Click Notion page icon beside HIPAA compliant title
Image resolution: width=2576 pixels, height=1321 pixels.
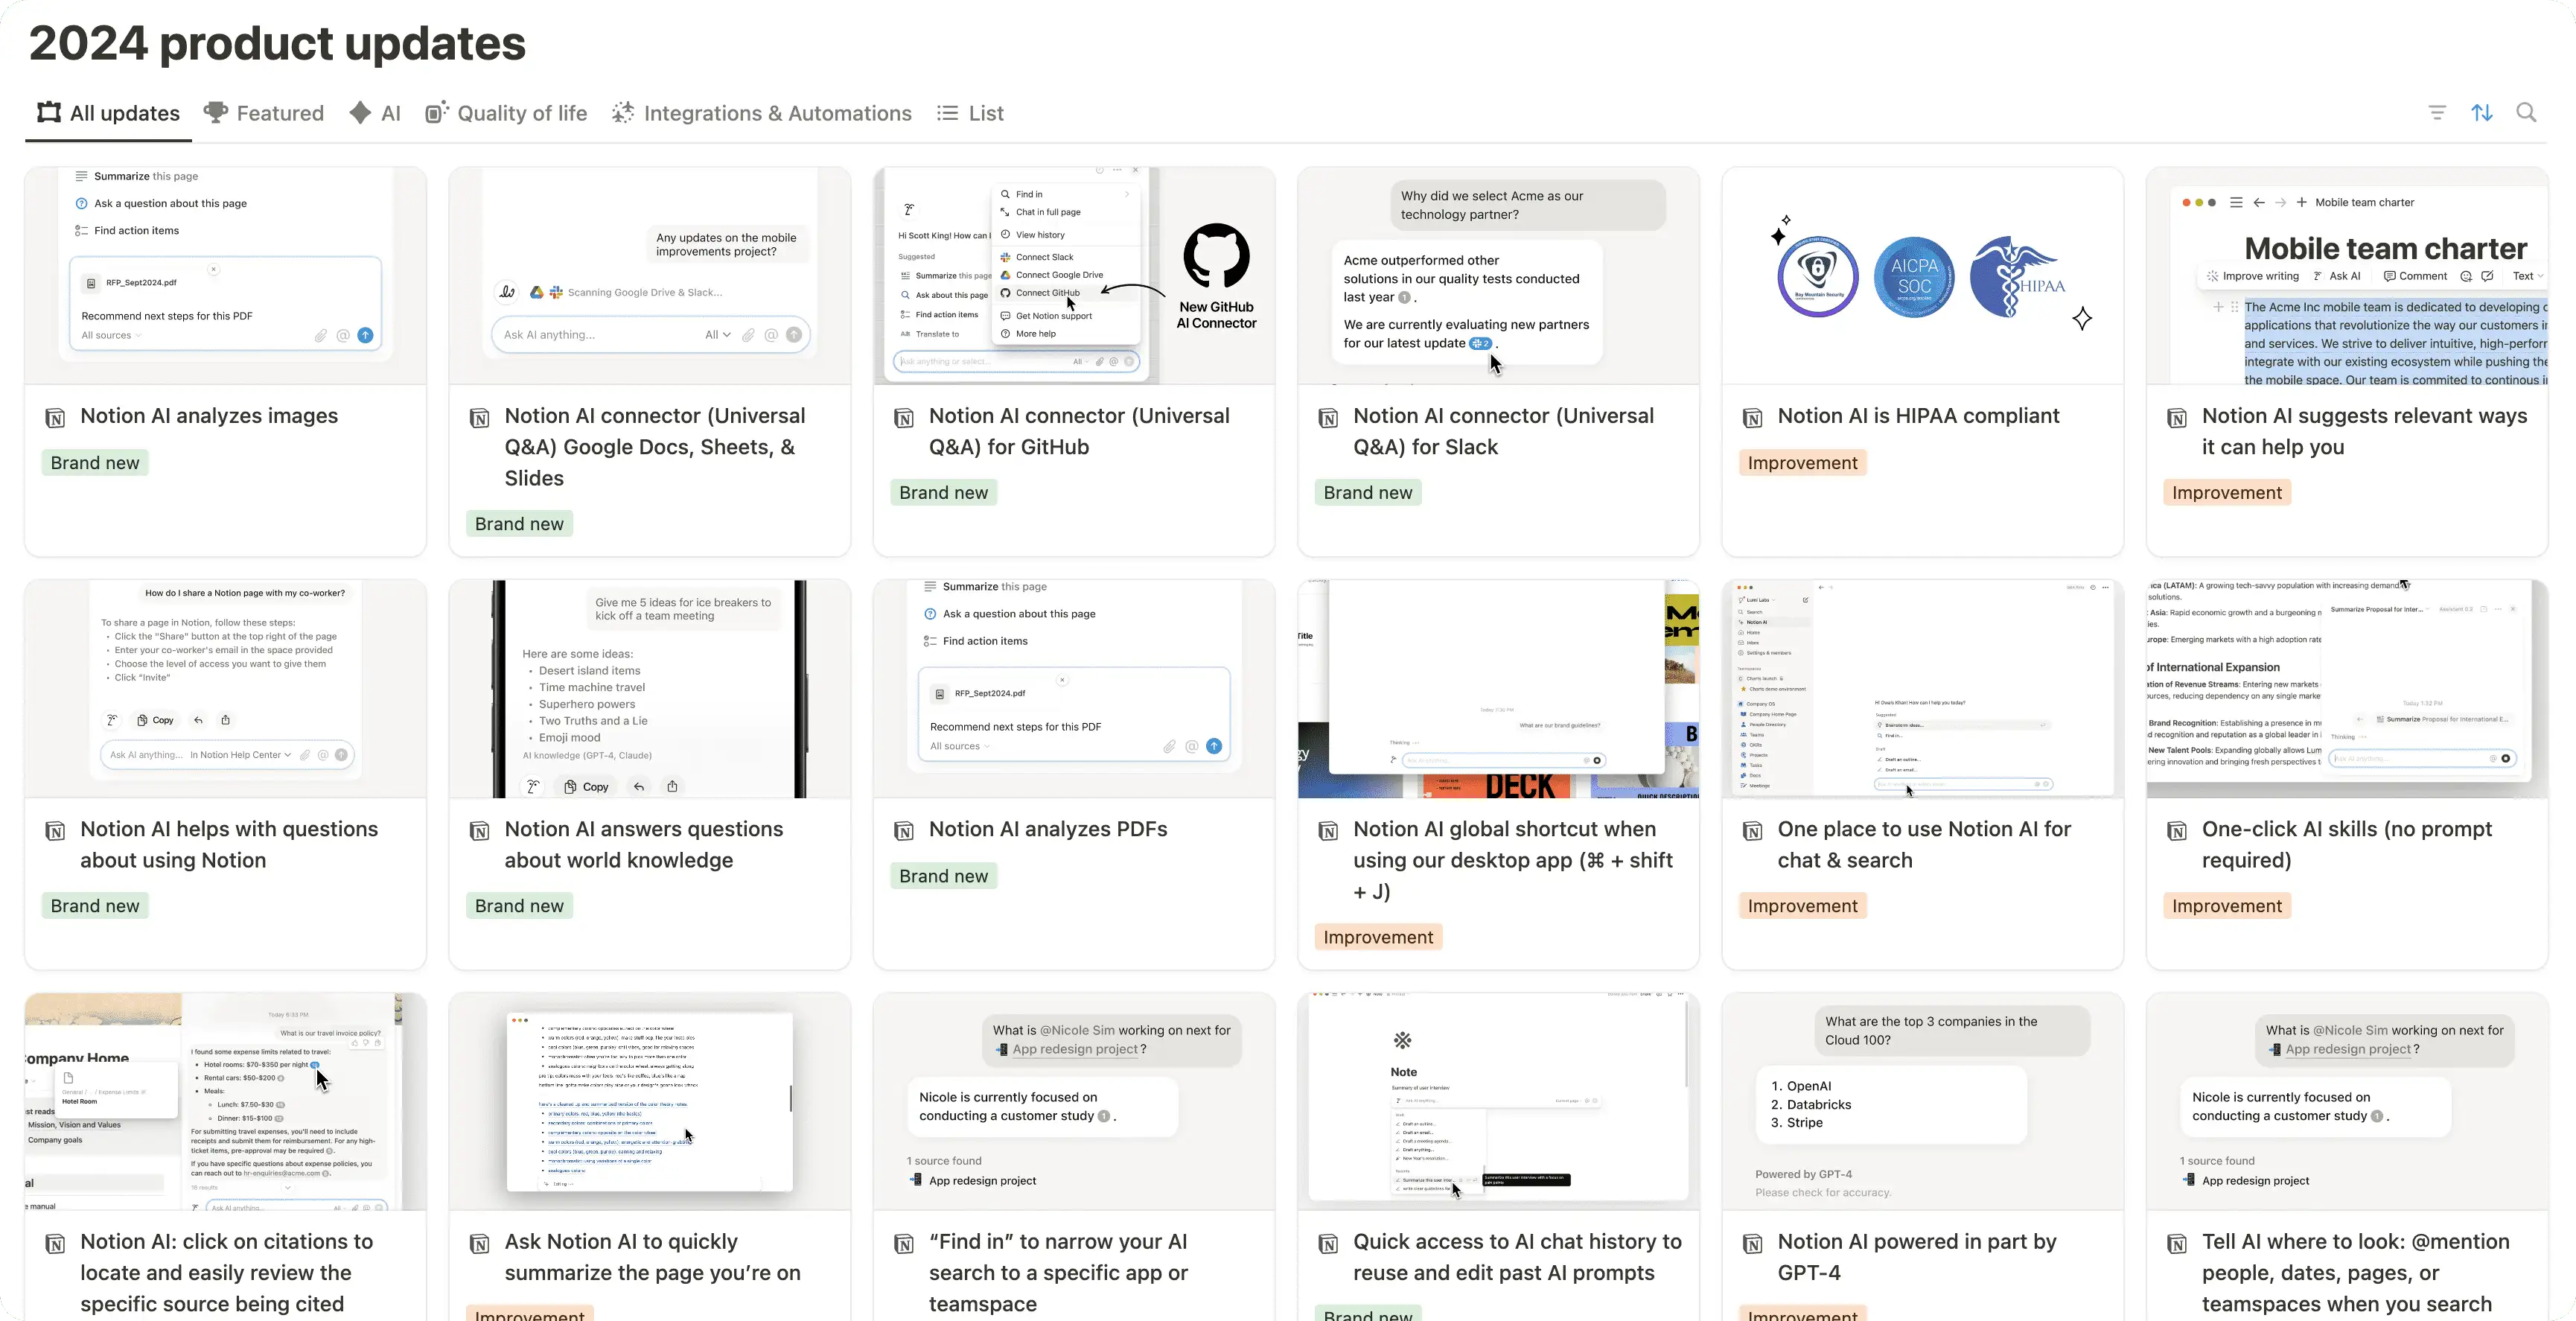[x=1752, y=418]
